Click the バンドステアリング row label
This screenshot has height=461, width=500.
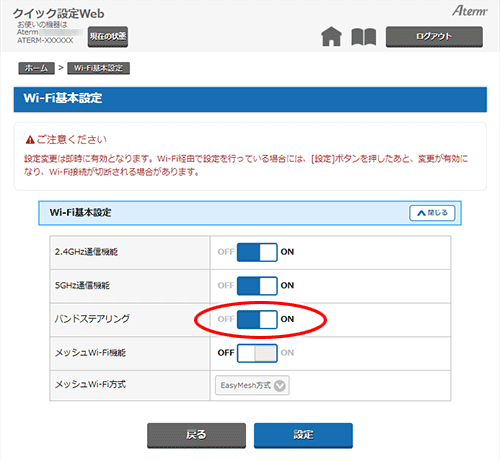coord(92,319)
